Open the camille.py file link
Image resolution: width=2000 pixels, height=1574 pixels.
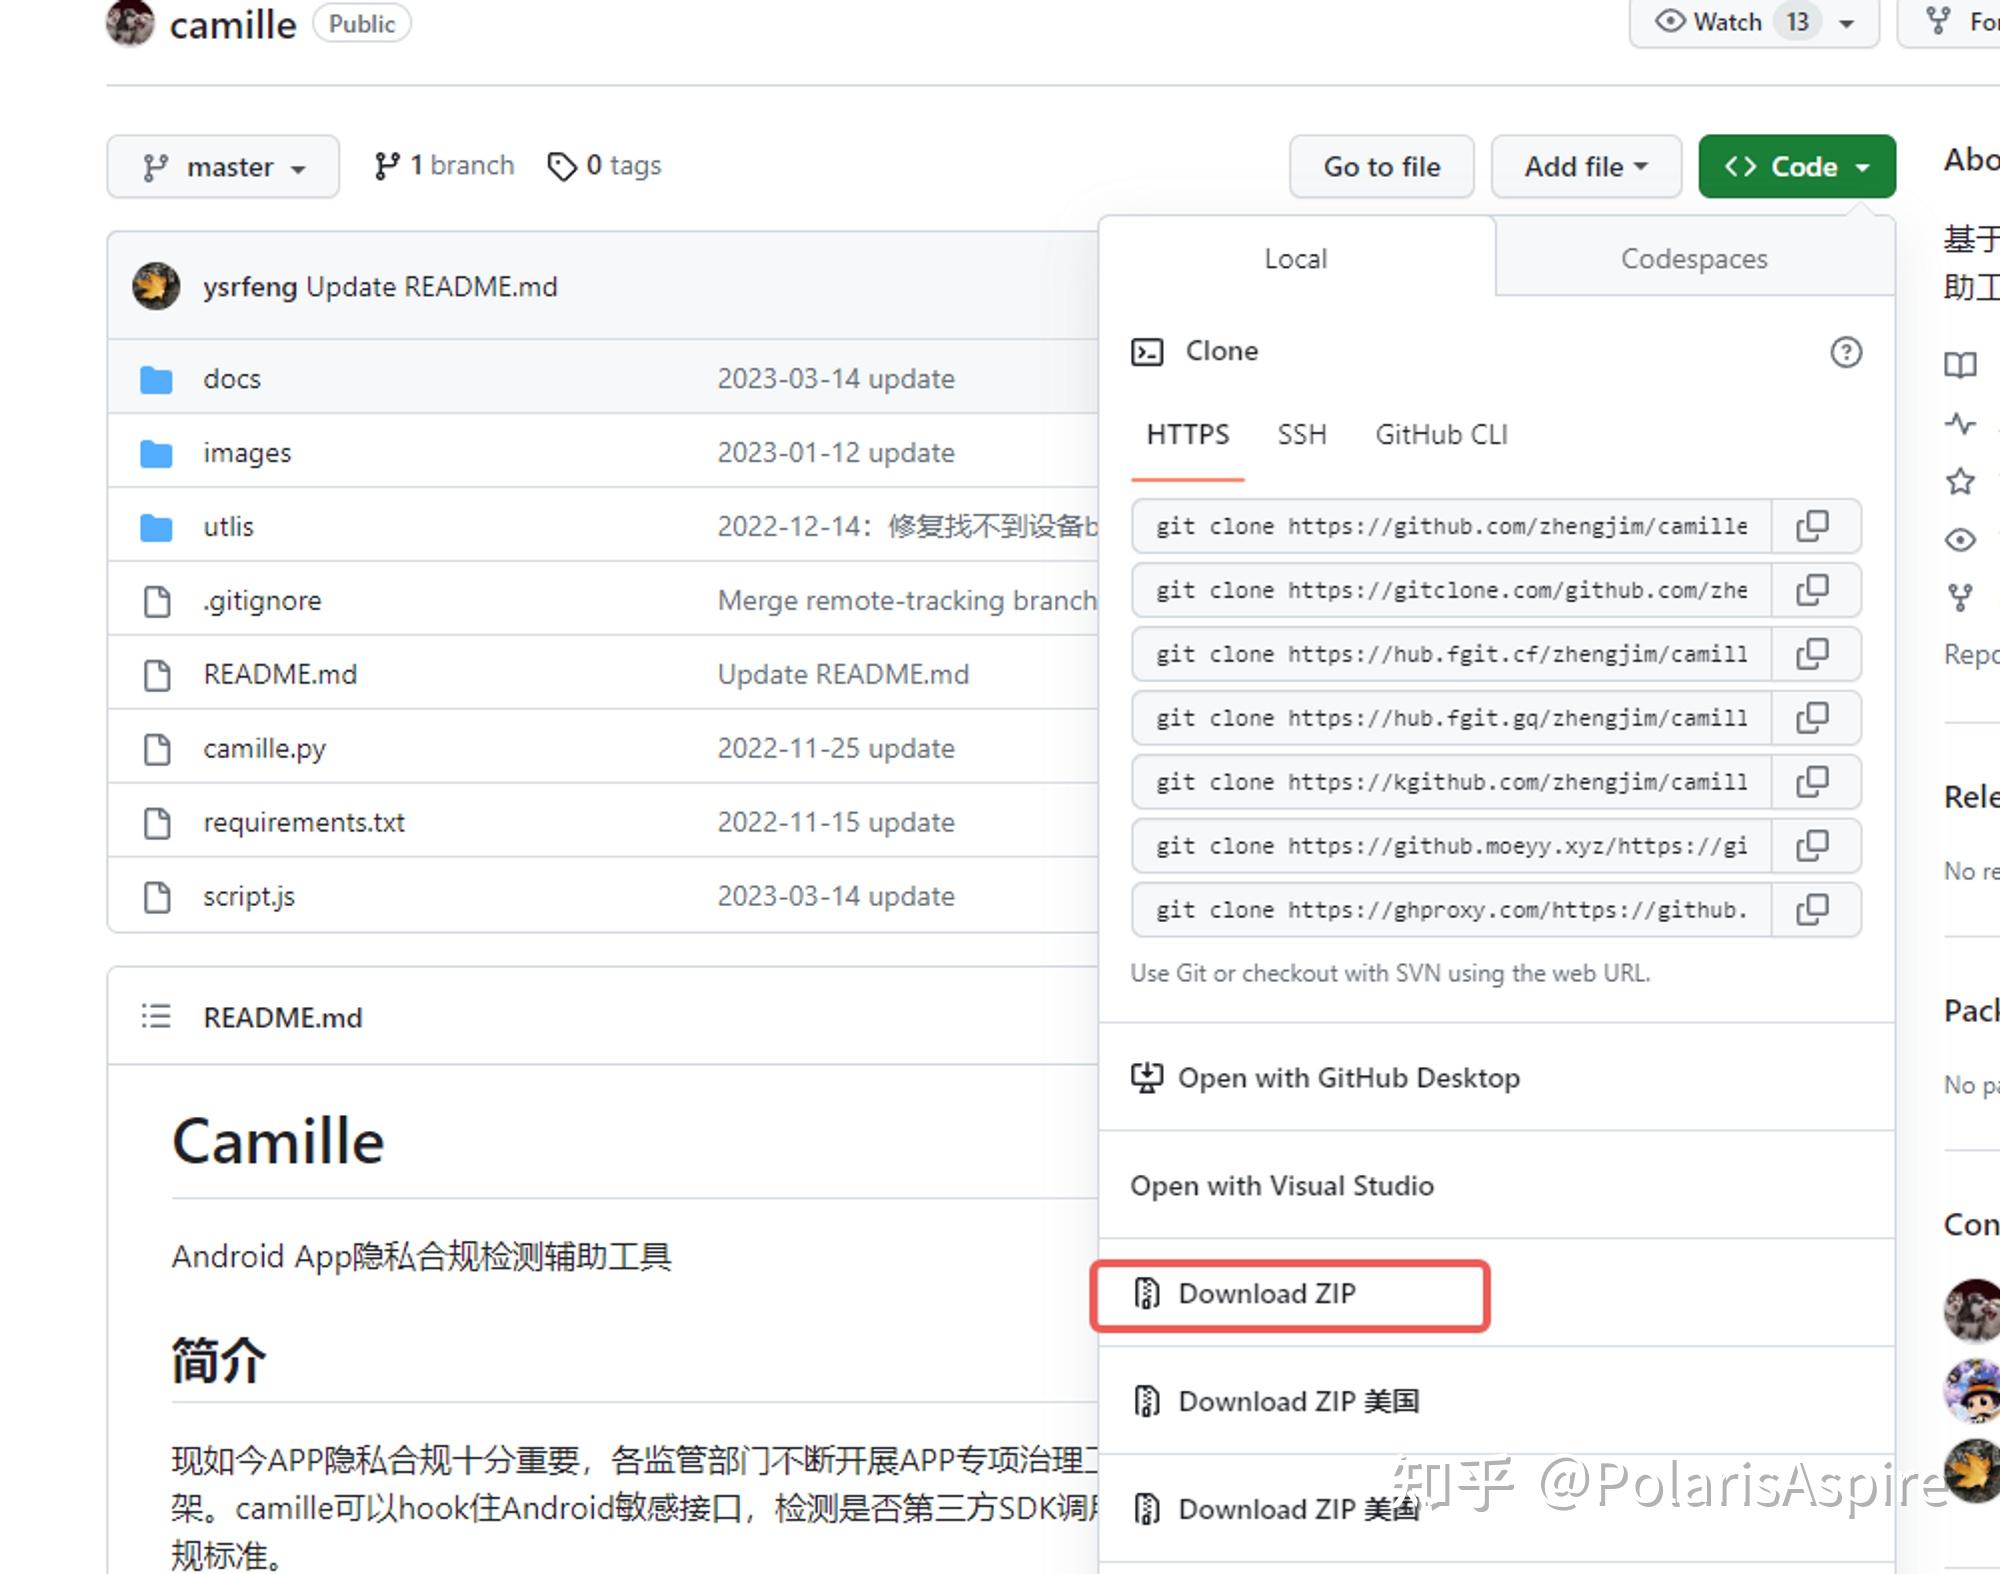[265, 748]
